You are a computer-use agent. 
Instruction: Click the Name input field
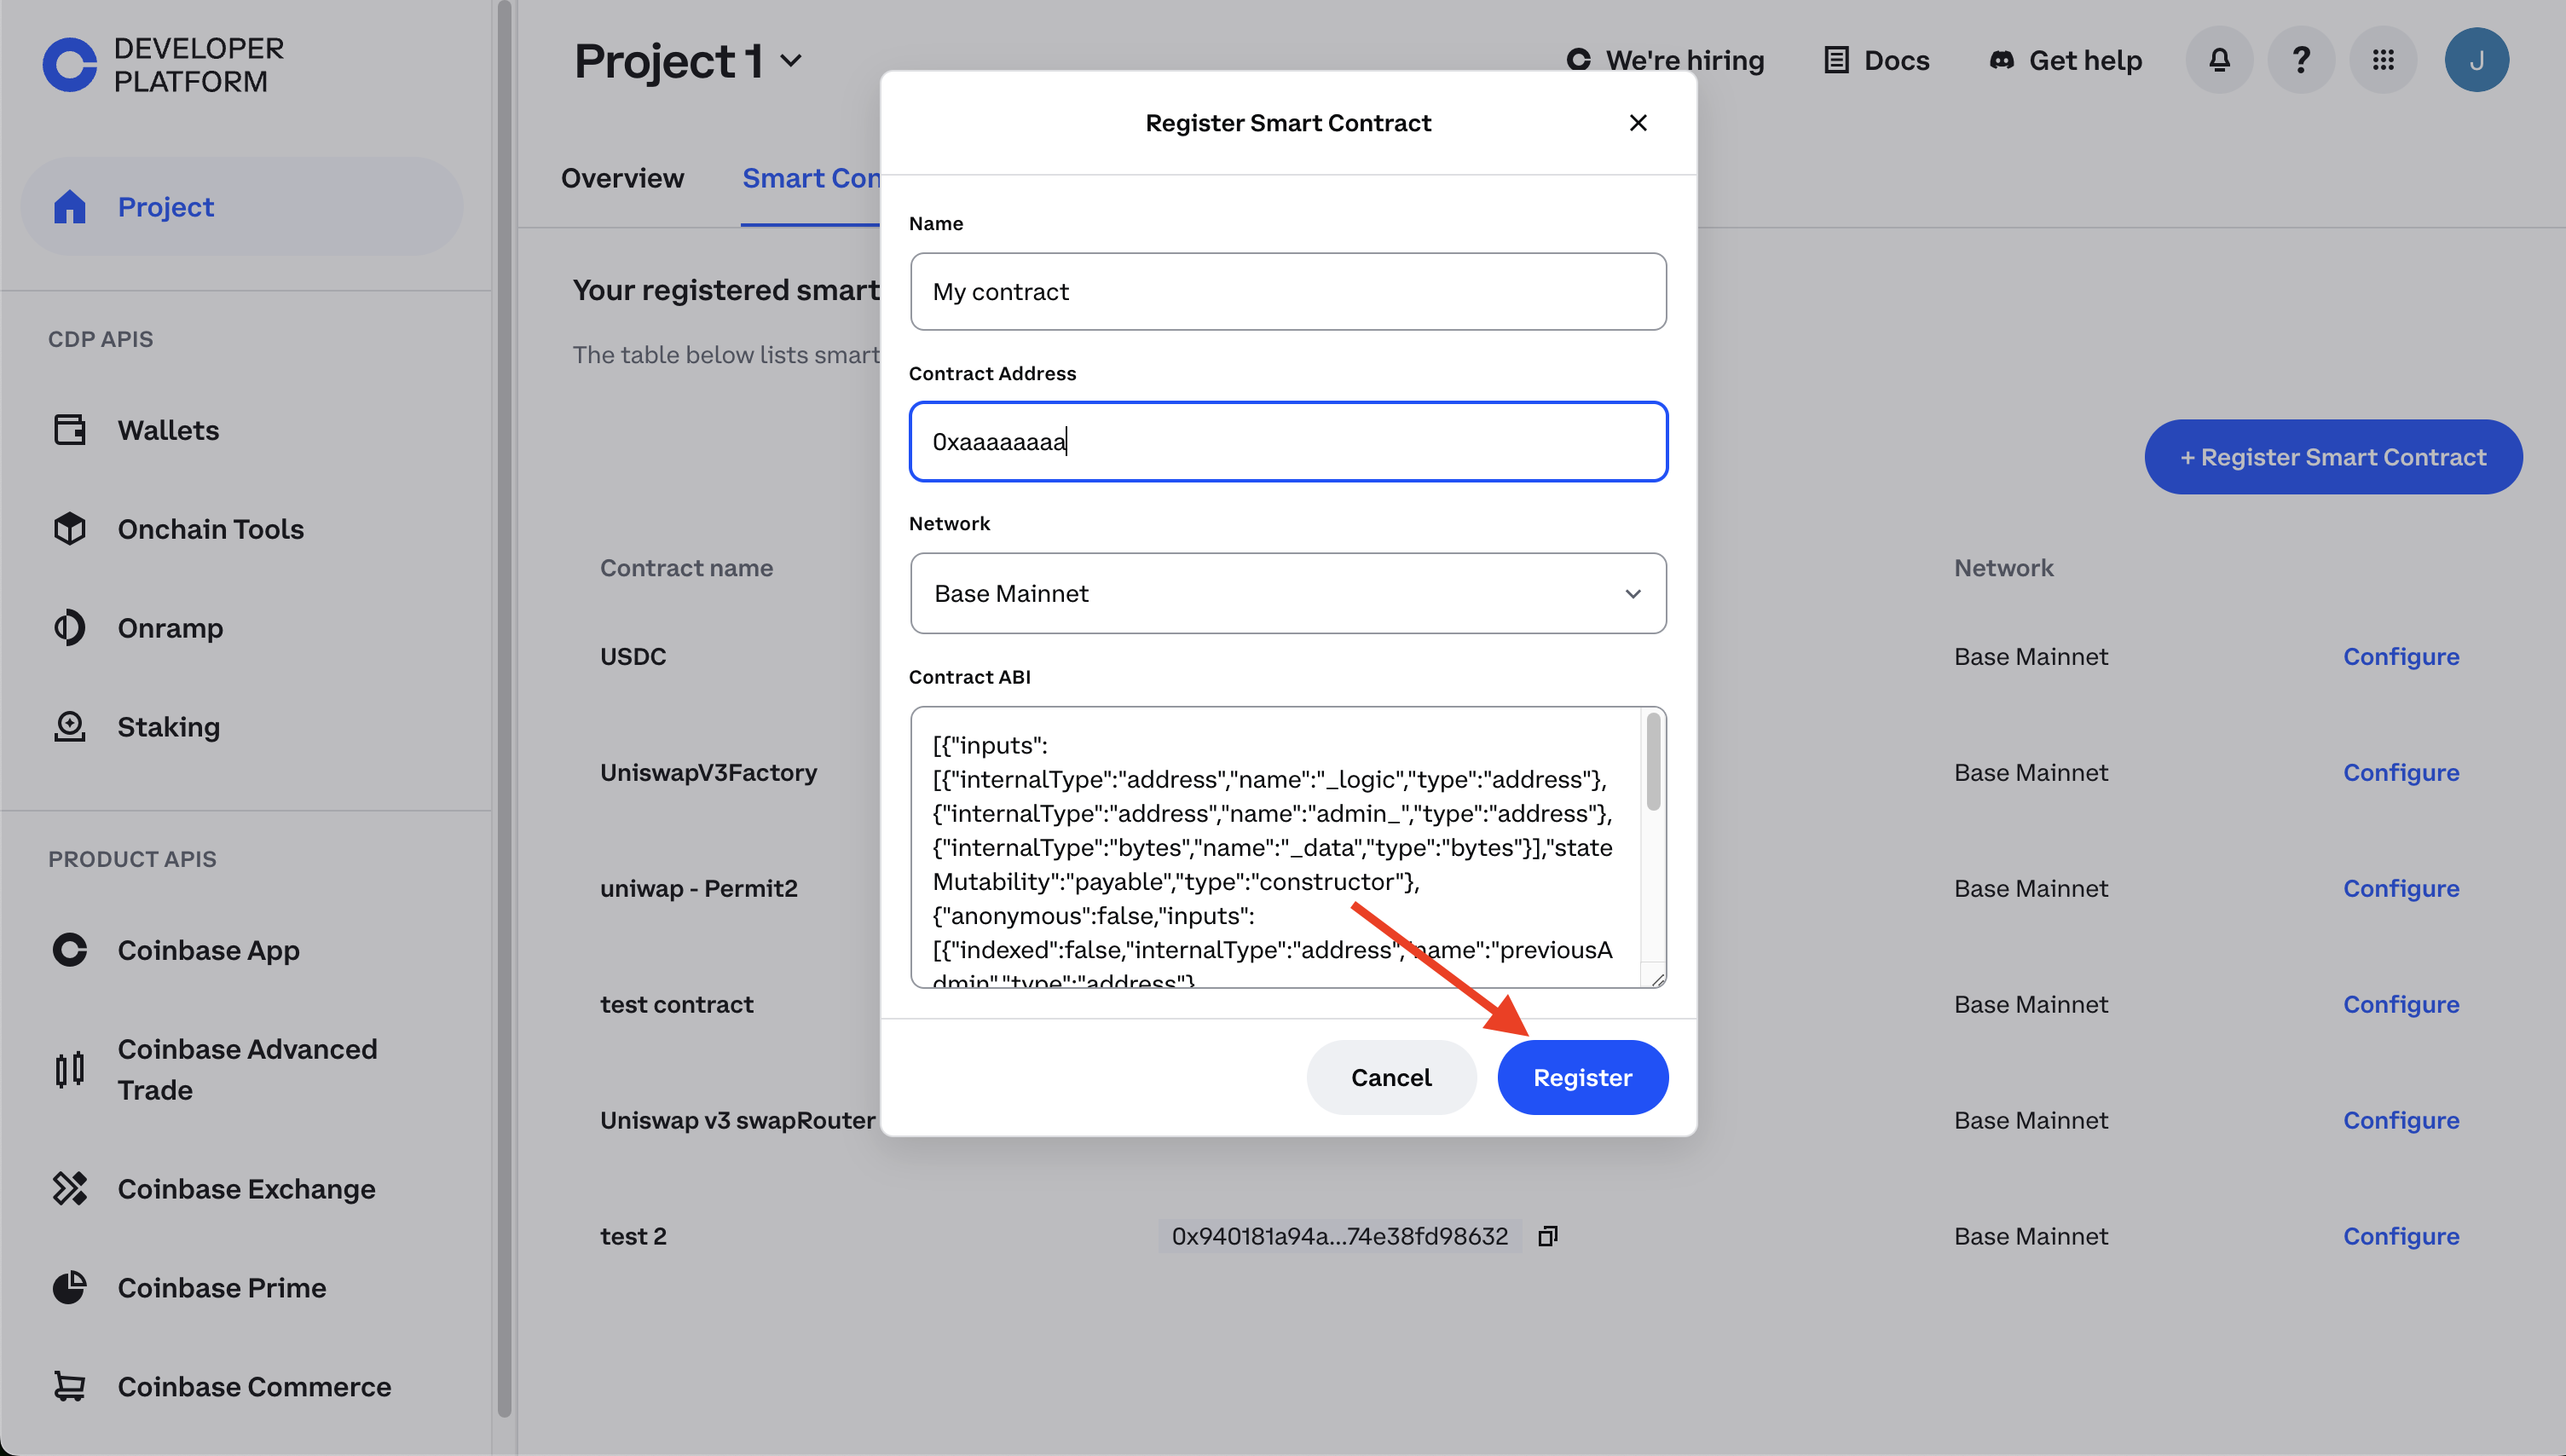pos(1288,292)
